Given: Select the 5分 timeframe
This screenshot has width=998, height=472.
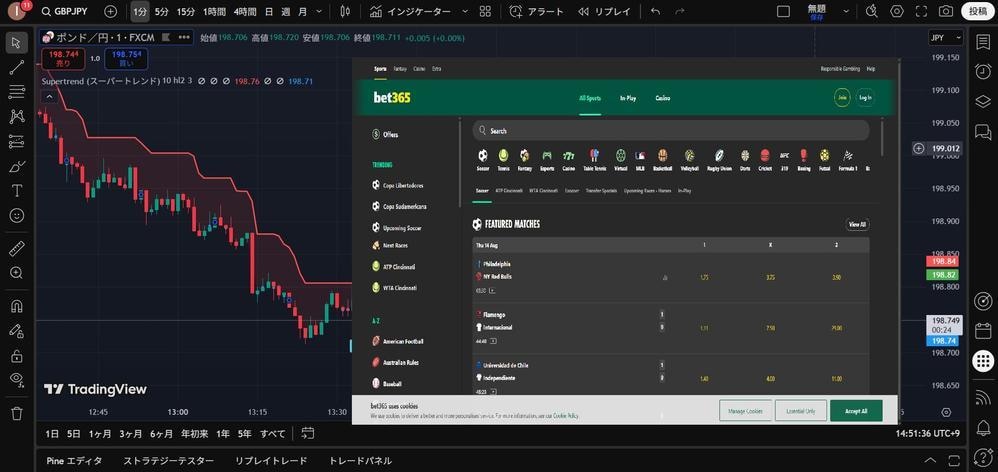Looking at the screenshot, I should click(162, 11).
